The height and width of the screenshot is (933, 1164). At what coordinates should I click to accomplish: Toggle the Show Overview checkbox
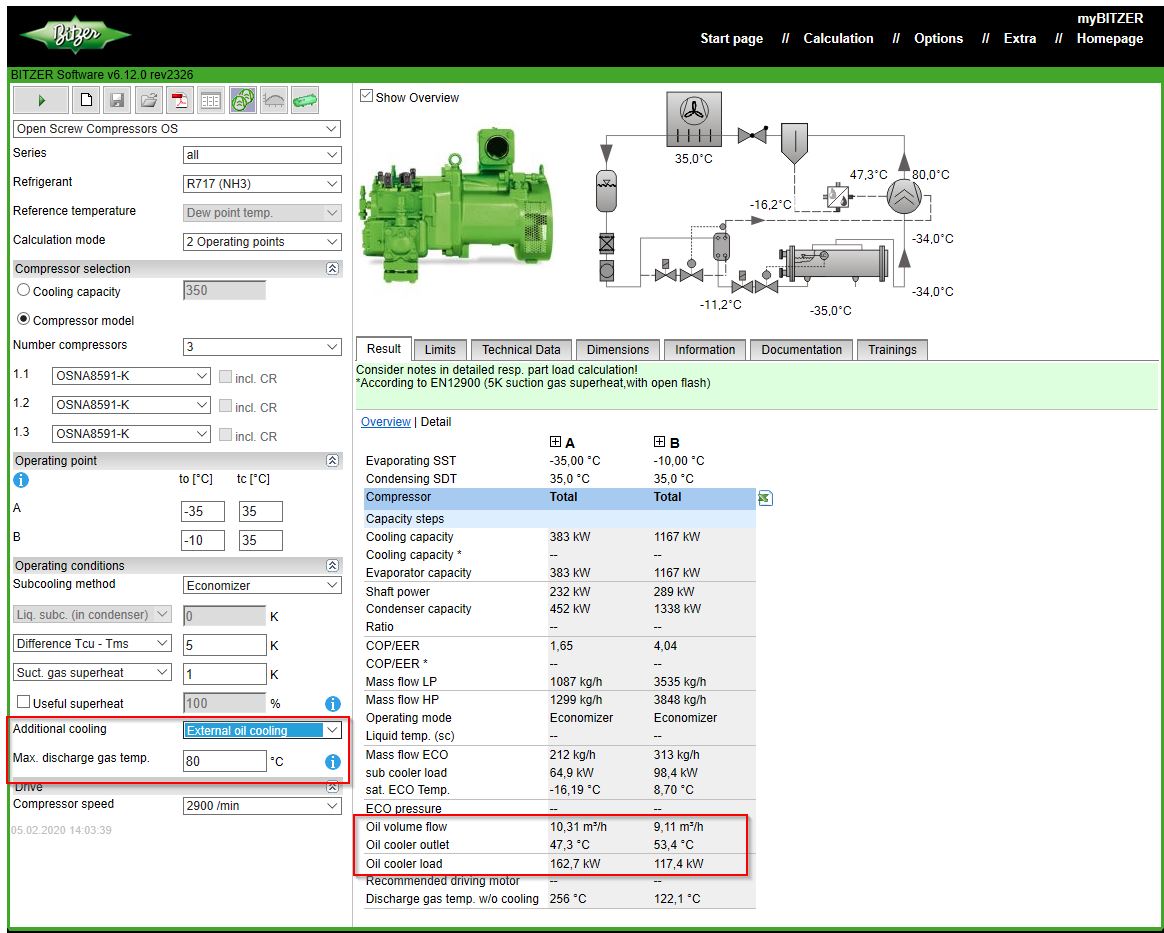(x=367, y=96)
